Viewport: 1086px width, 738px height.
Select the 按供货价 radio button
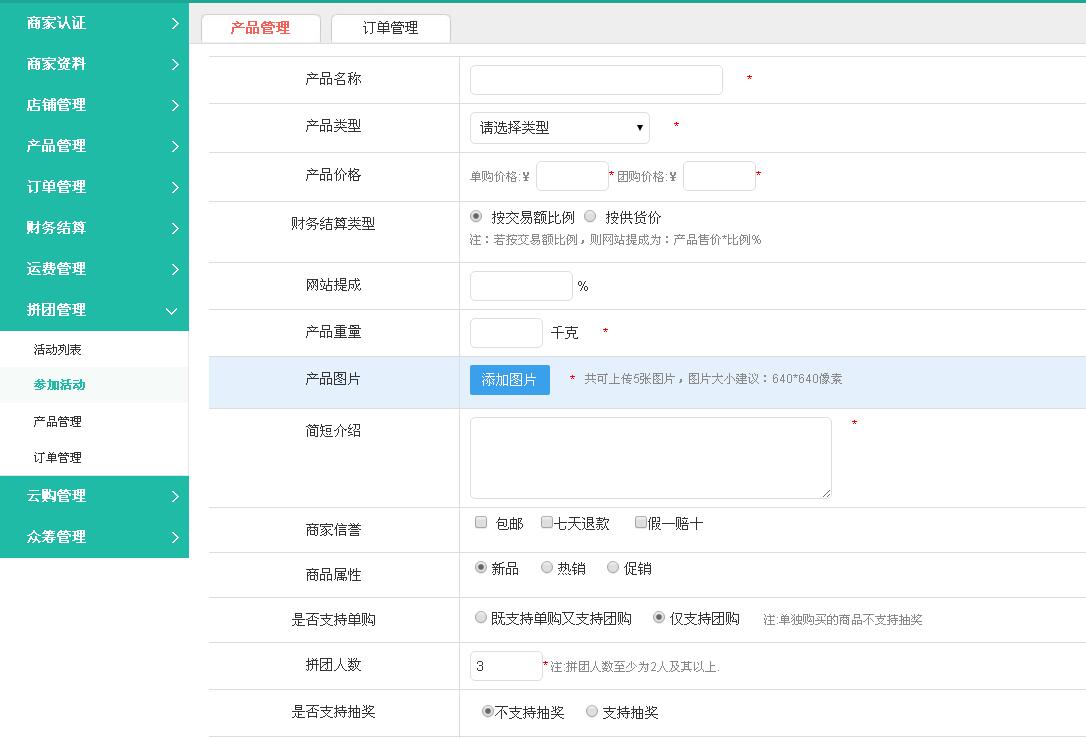coord(590,216)
